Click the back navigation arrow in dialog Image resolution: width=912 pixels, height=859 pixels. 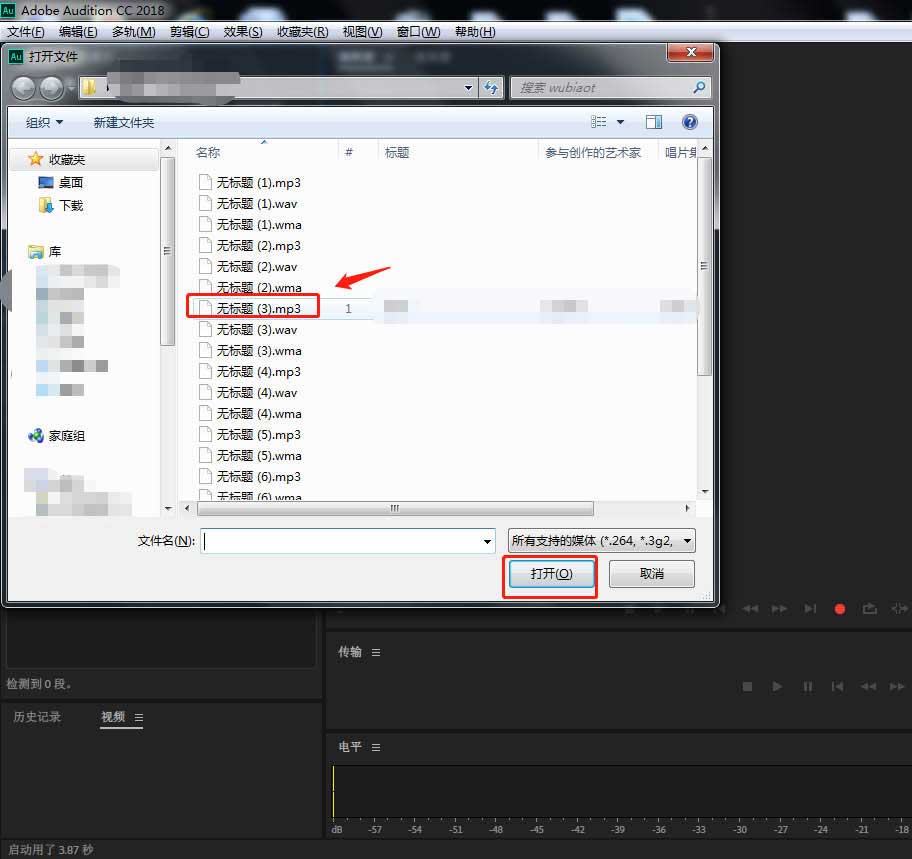tap(24, 88)
